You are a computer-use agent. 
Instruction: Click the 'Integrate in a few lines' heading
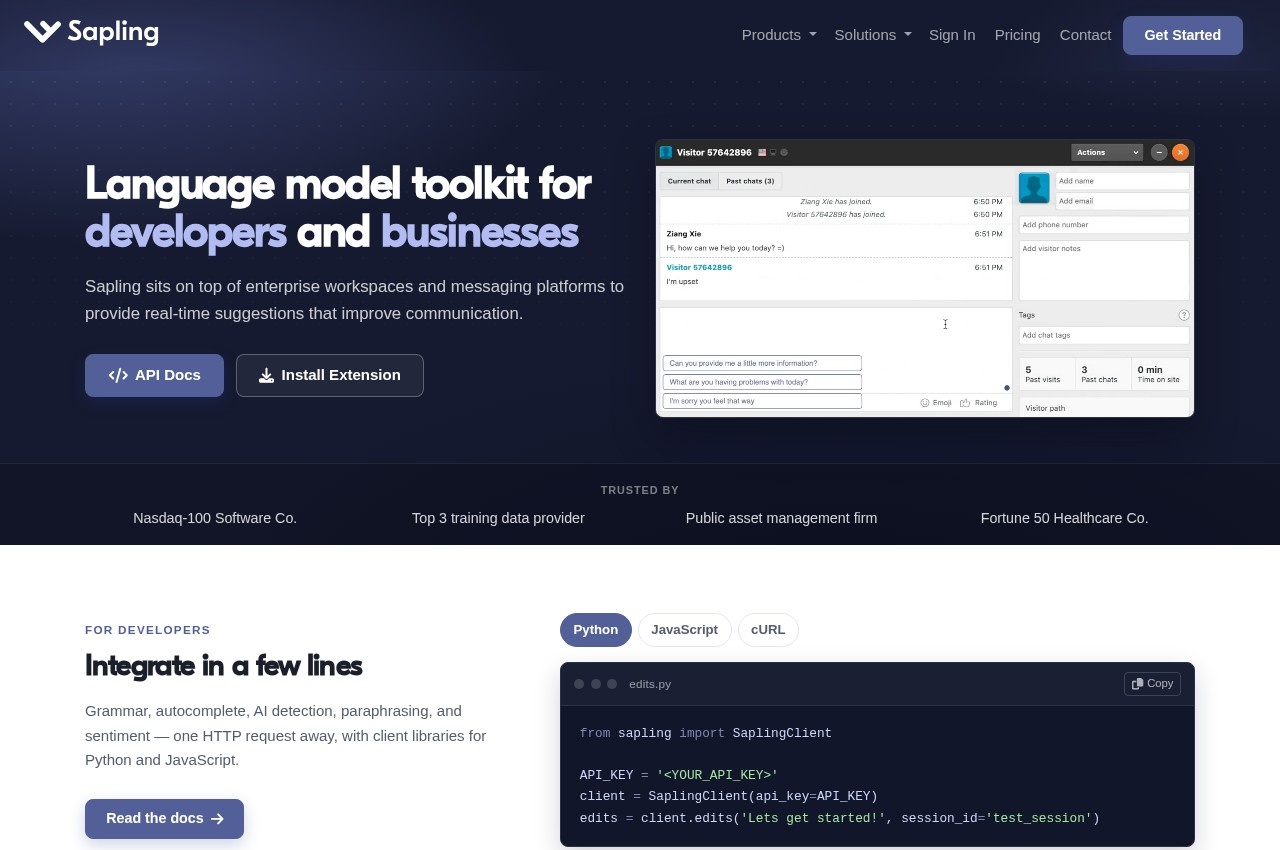tap(223, 665)
